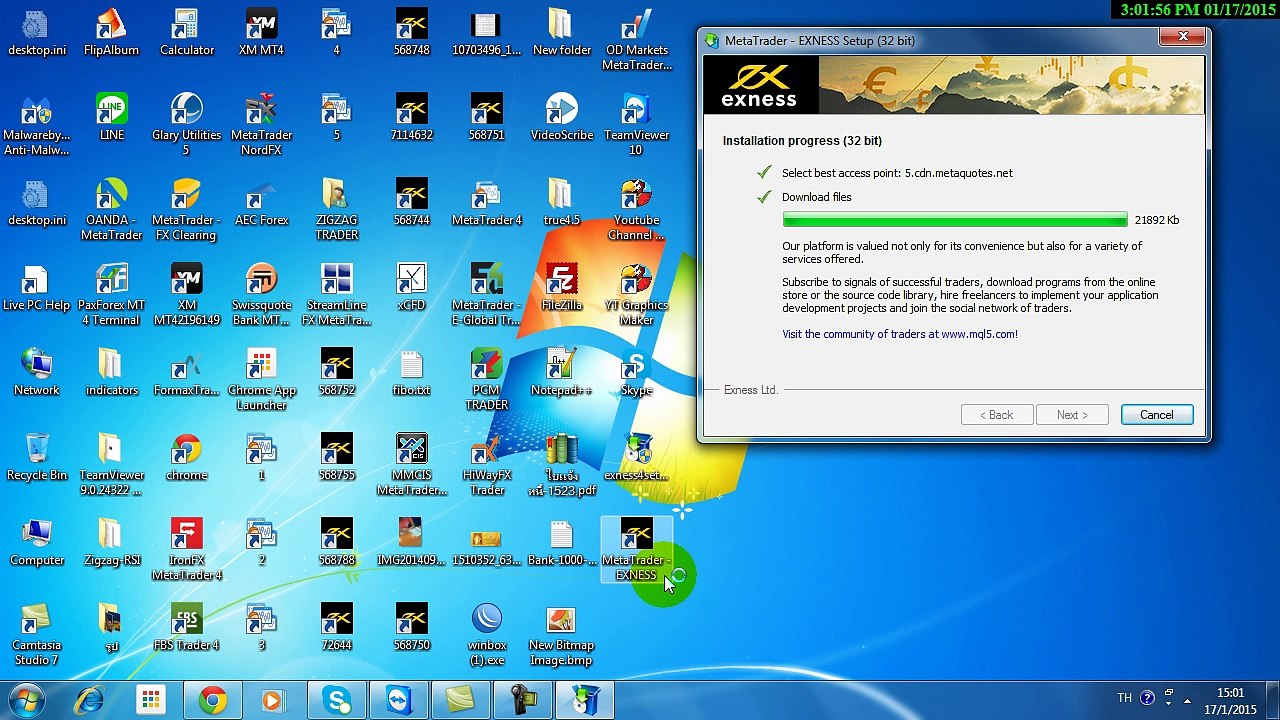Image resolution: width=1280 pixels, height=720 pixels.
Task: Select the MetaTrader - EXNESS desktop shortcut
Action: (636, 550)
